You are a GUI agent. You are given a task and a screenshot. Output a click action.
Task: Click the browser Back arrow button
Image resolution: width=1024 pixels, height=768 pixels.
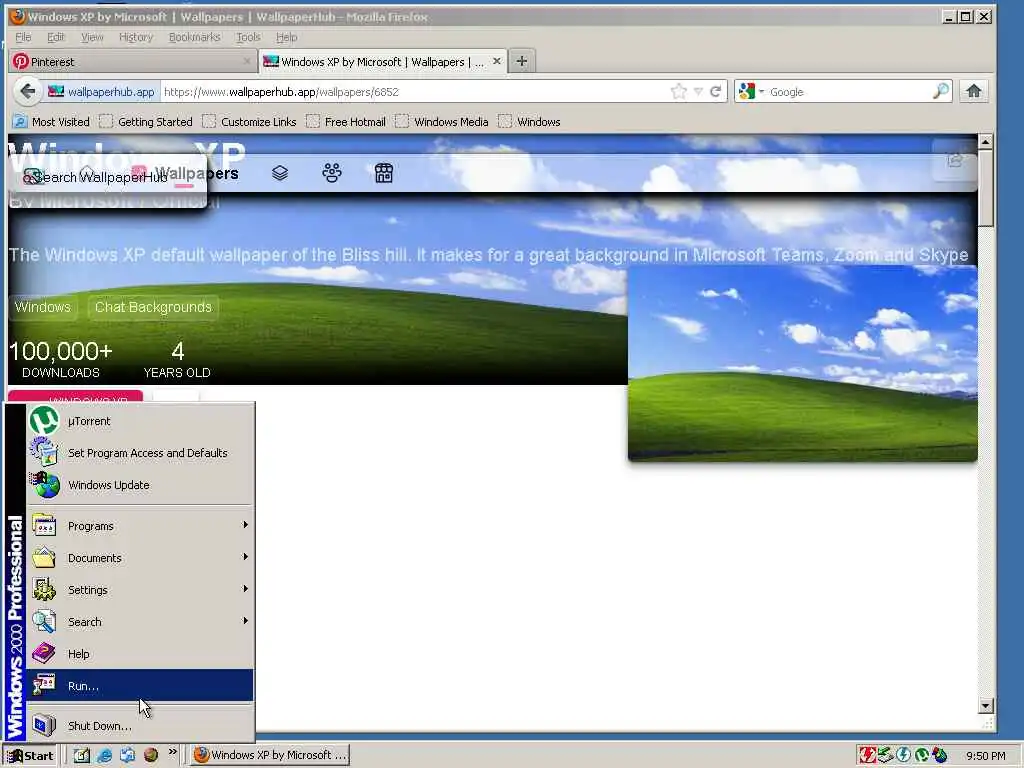[x=27, y=91]
